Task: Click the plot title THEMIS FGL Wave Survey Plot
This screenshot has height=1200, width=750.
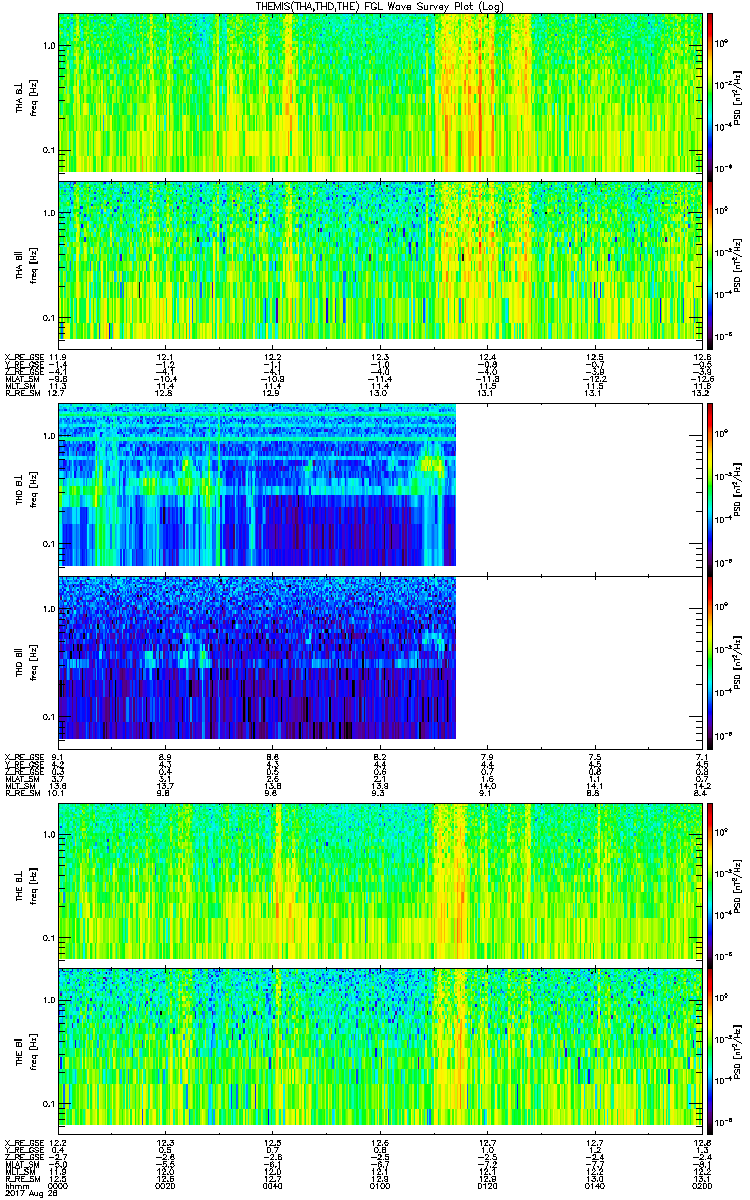Action: coord(381,7)
